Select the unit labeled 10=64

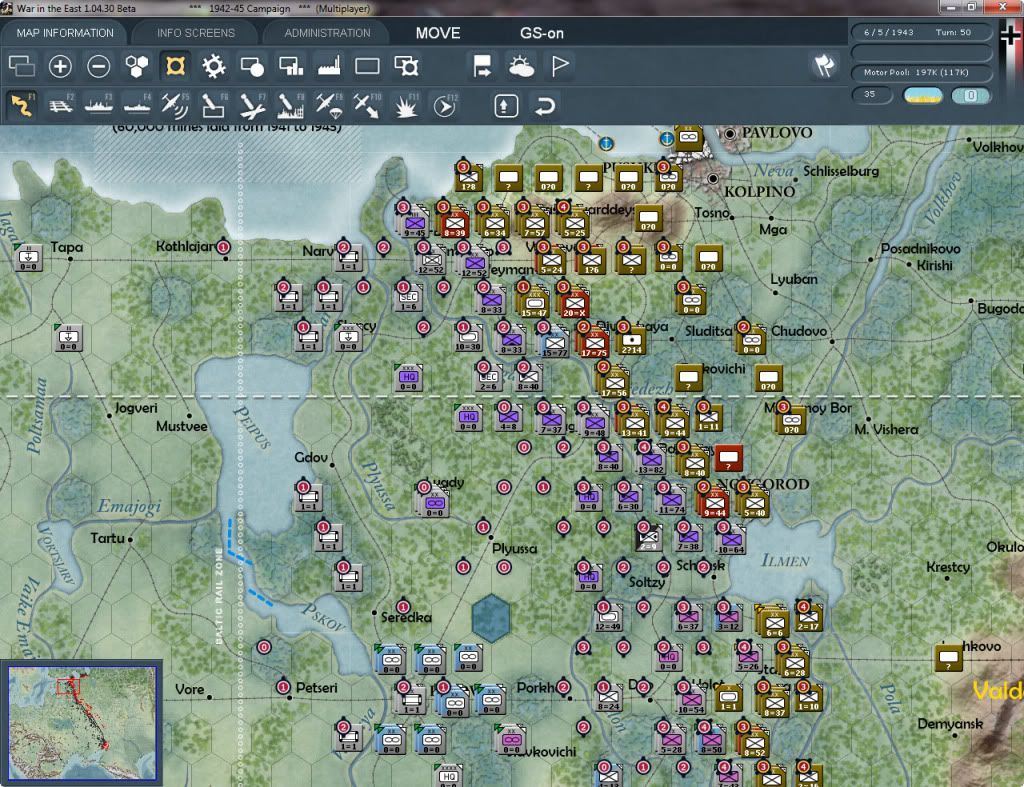(731, 541)
